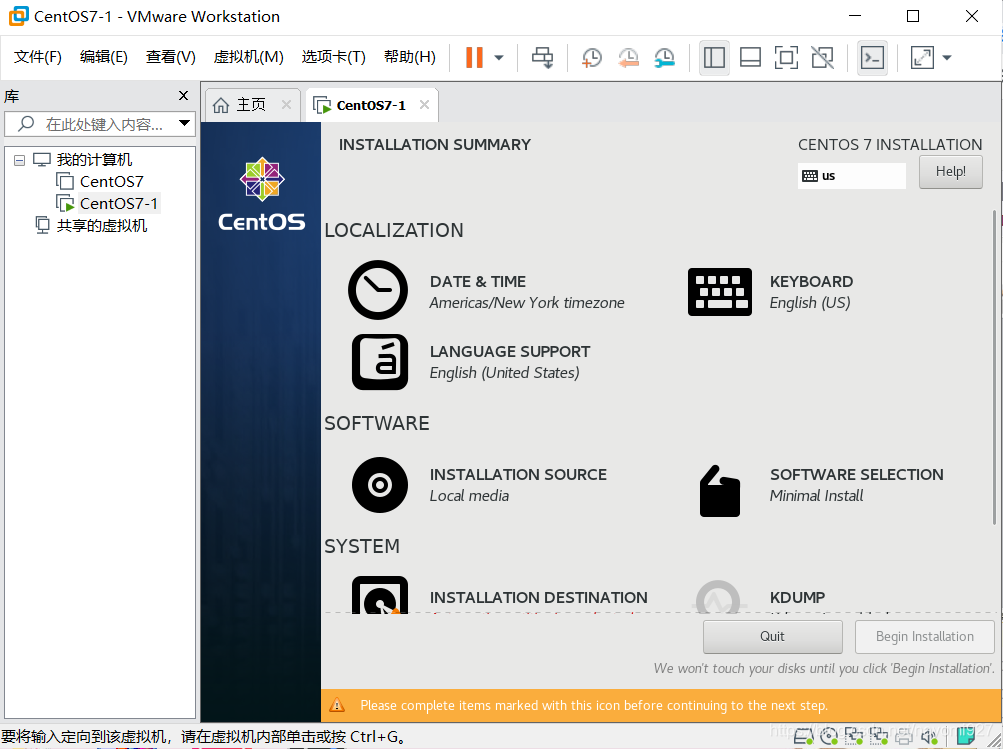Click the Begin Installation button
1003x749 pixels.
point(924,636)
